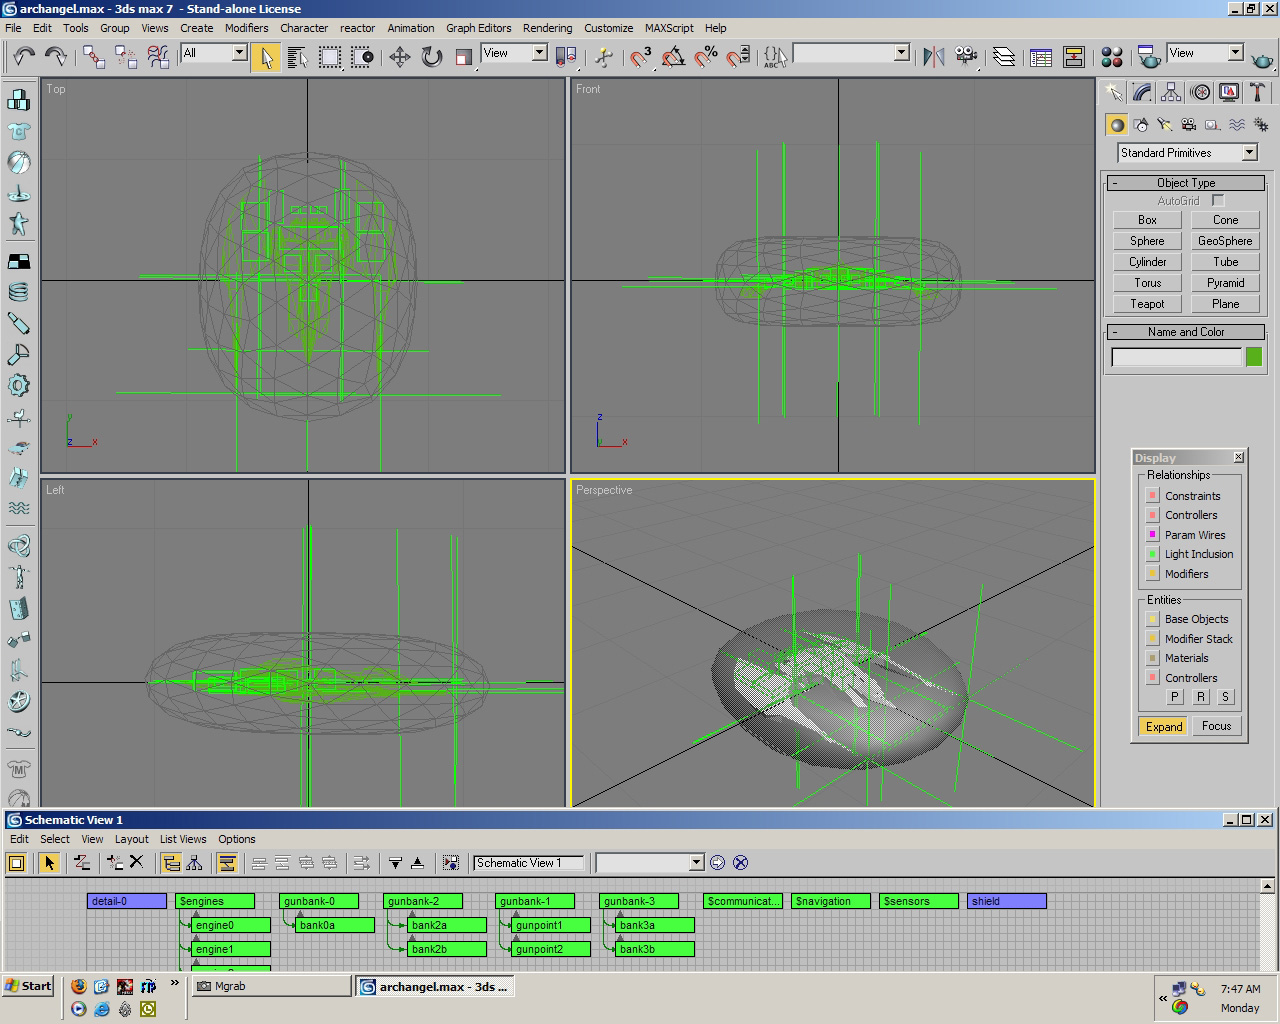
Task: Click the Expand button in Display panel
Action: click(1164, 727)
